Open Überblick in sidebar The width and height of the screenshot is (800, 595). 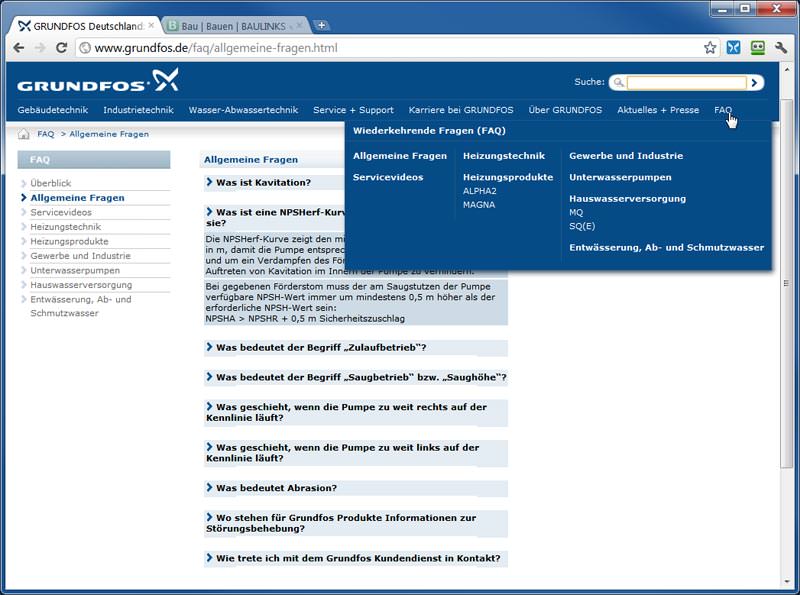click(x=51, y=183)
